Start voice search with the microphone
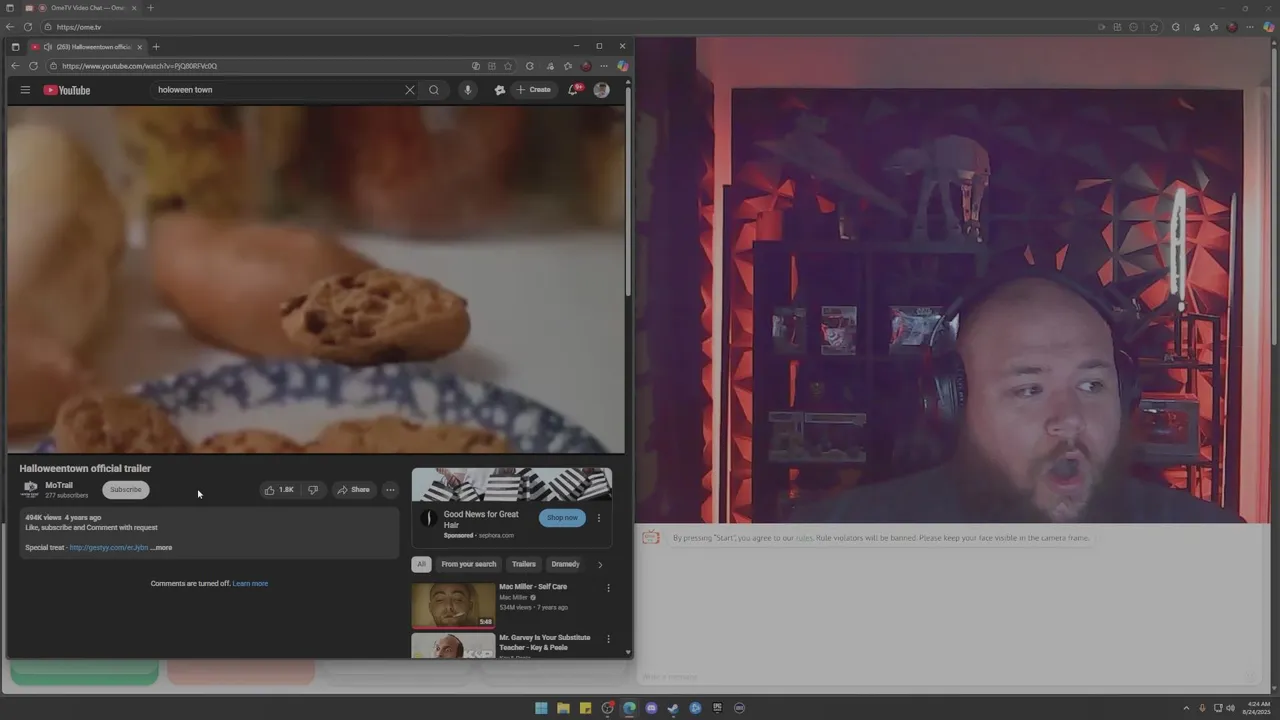Screen dimensions: 1280x720 [x=467, y=90]
